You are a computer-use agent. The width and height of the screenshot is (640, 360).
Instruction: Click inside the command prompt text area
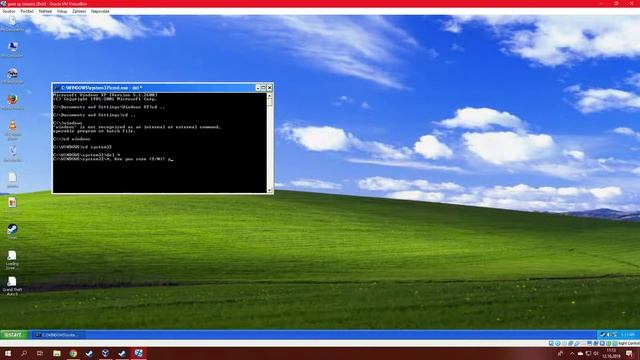point(160,142)
